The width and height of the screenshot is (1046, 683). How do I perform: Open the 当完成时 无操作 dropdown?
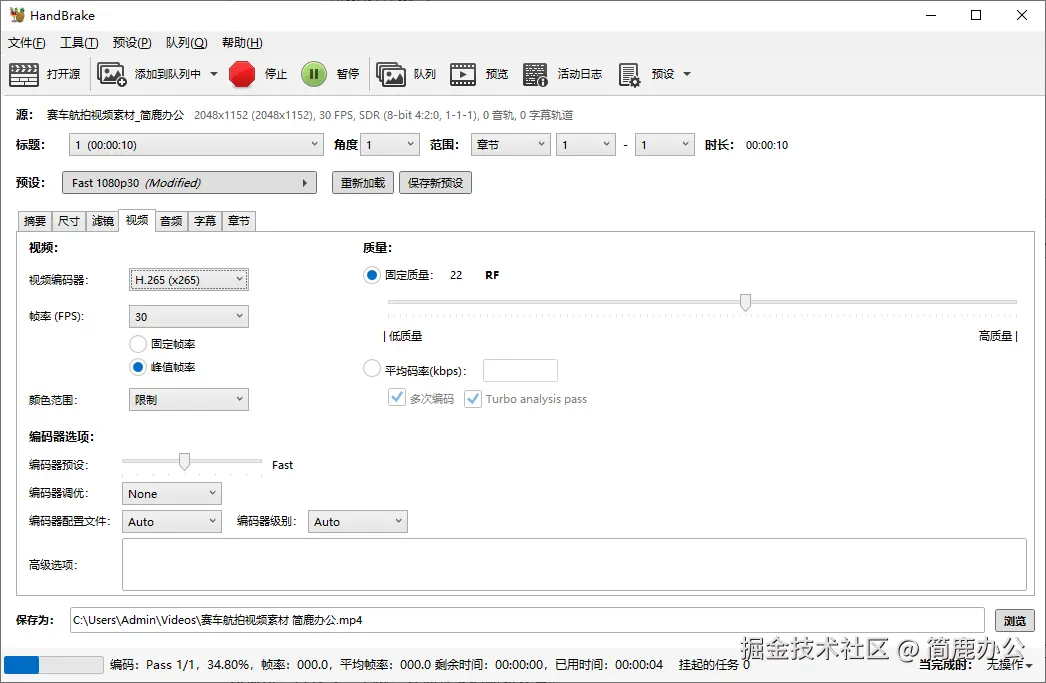click(x=1009, y=665)
